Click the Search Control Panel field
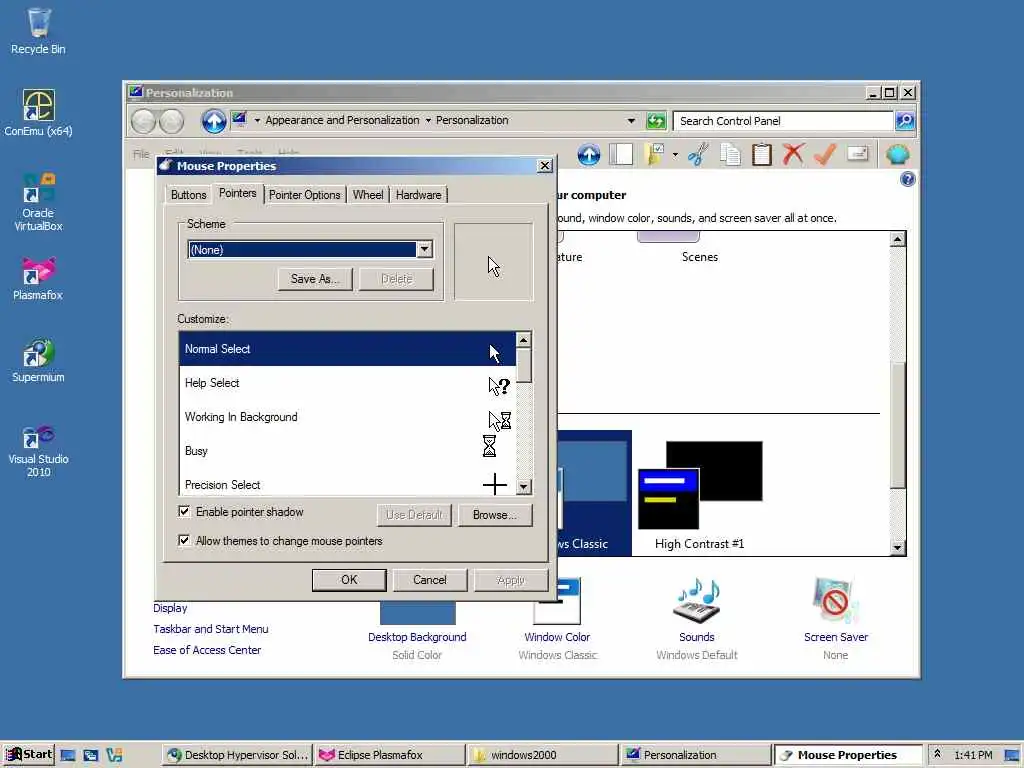Screen dimensions: 1024x768 tap(783, 121)
